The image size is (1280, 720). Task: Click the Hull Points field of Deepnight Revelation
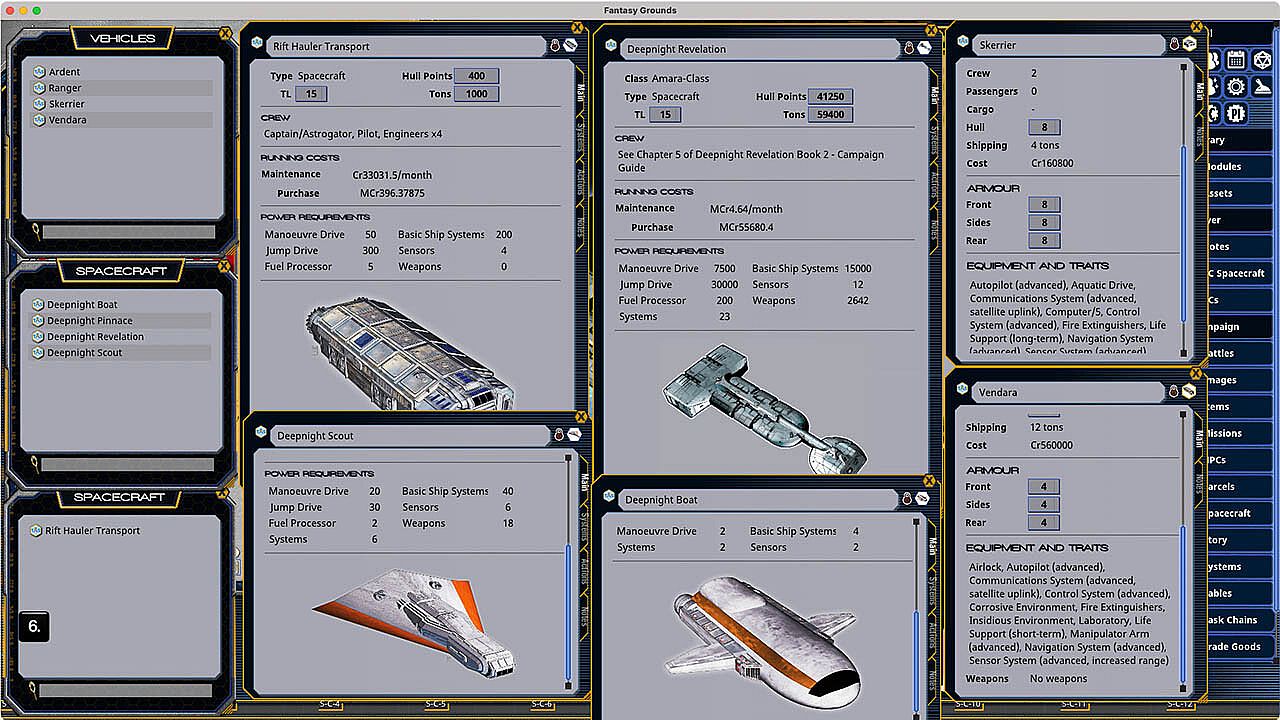829,97
